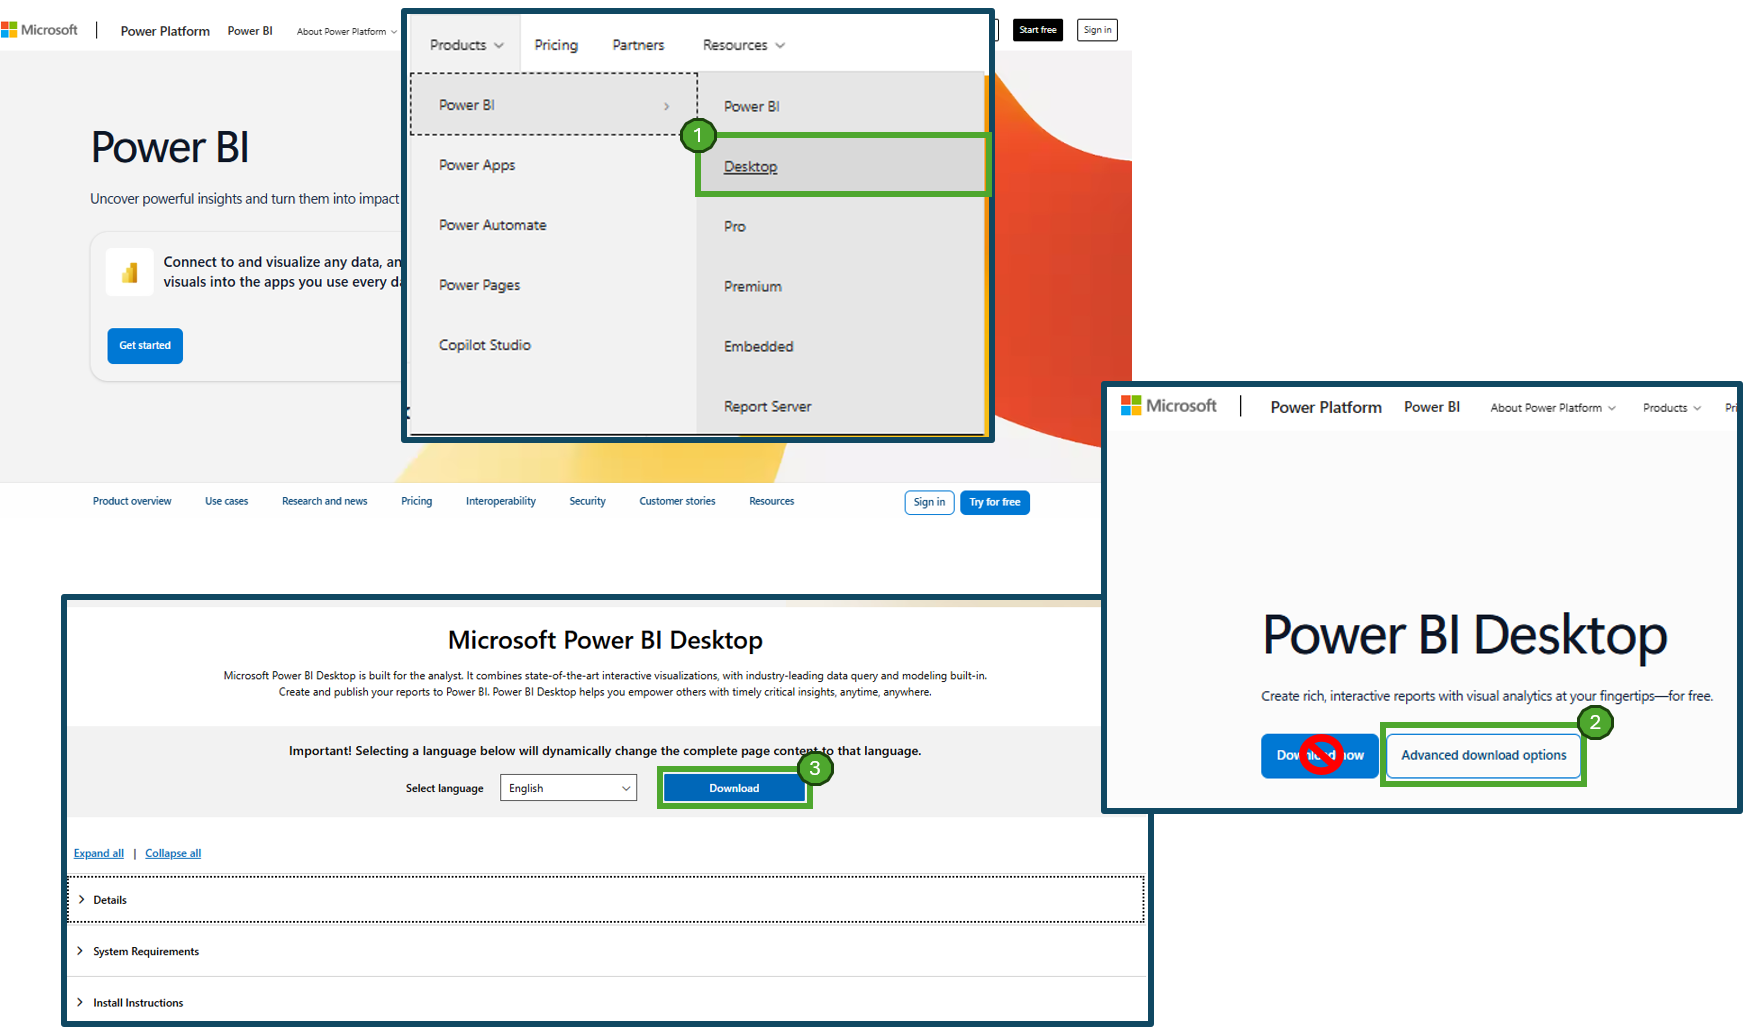Click Advanced download options button
This screenshot has height=1030, width=1754.
coord(1483,755)
